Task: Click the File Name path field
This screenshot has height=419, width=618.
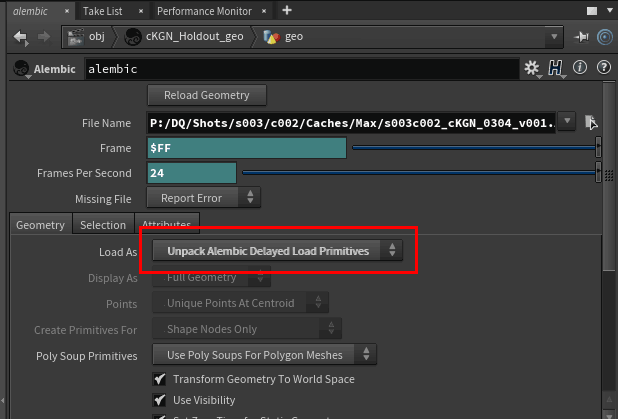Action: pyautogui.click(x=351, y=123)
